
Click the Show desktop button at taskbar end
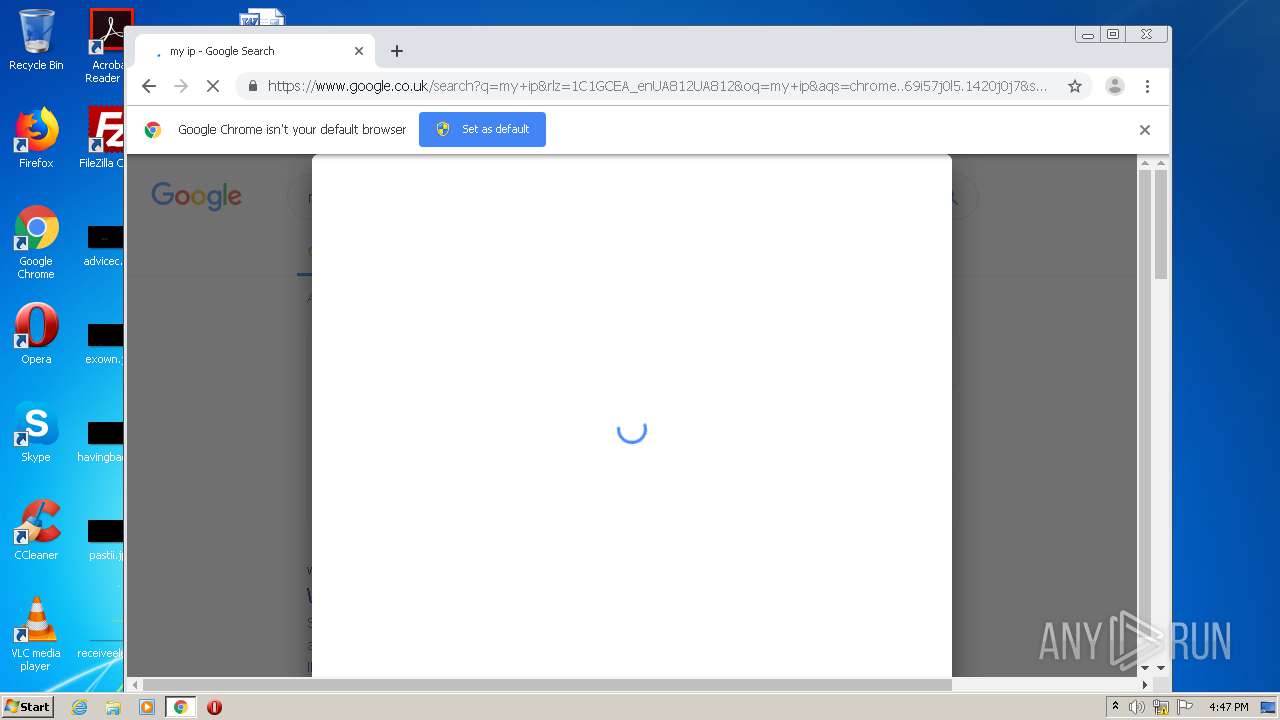click(x=1268, y=707)
